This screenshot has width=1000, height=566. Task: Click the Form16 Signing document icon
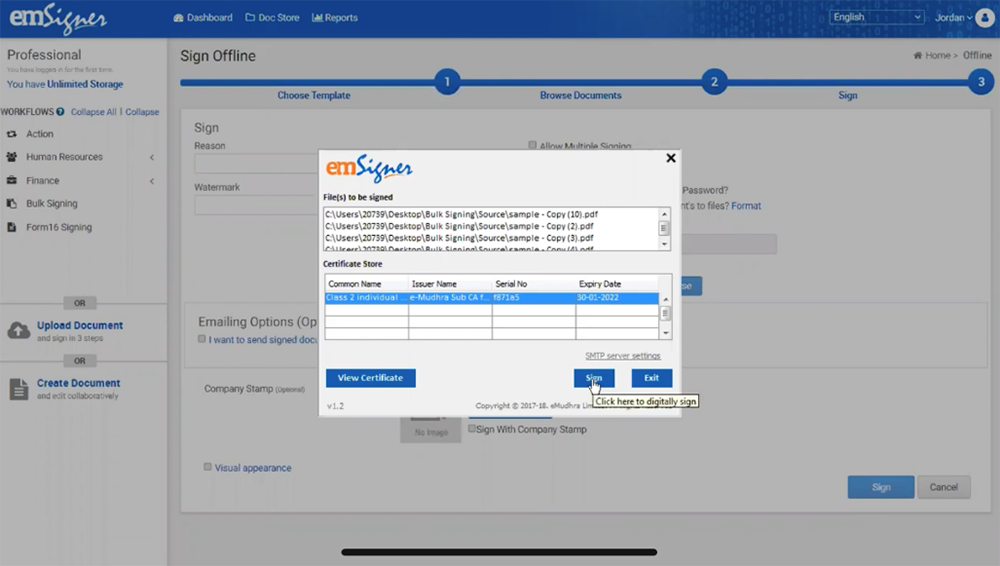point(12,228)
